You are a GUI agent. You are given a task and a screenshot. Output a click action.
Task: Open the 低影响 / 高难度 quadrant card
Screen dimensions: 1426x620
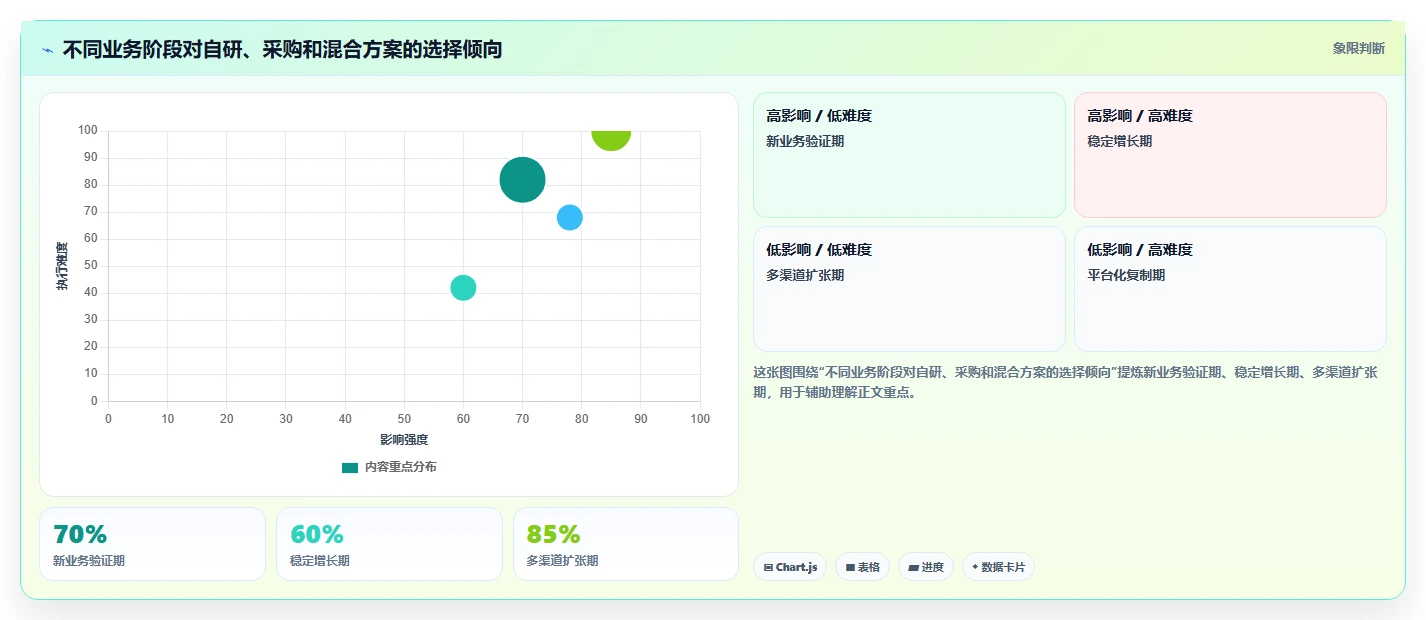pyautogui.click(x=1230, y=289)
